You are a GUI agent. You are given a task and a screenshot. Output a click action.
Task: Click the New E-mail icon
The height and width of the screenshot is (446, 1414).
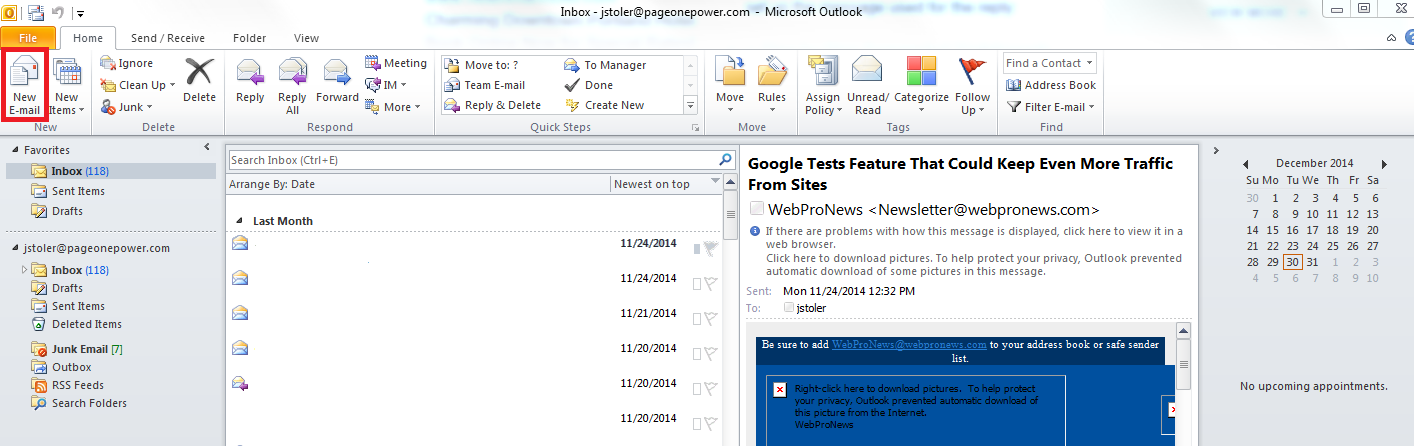[x=24, y=87]
